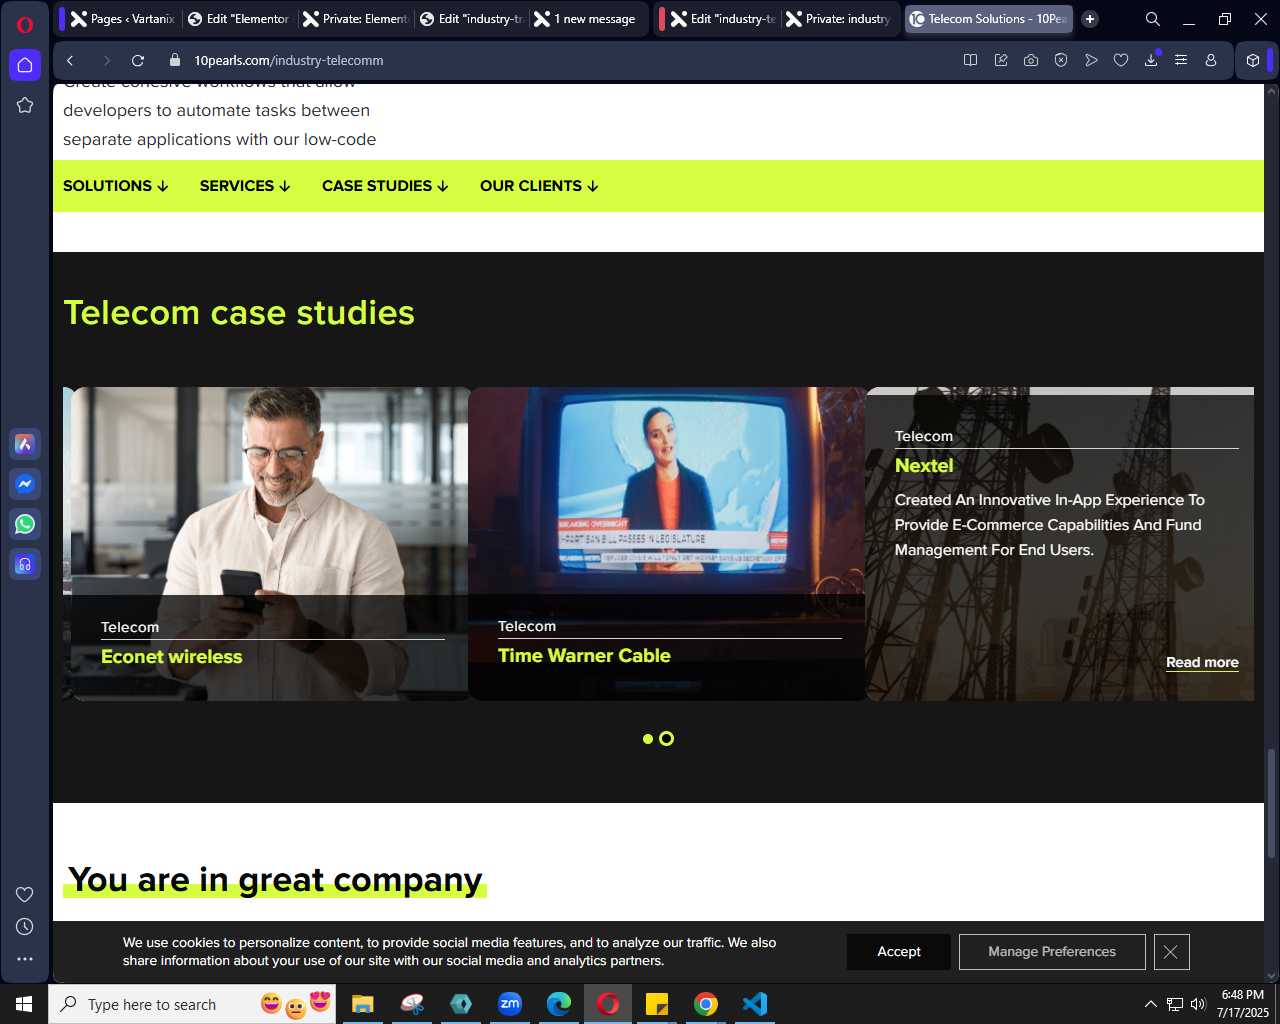The width and height of the screenshot is (1280, 1024).
Task: Select second carousel pagination dot
Action: click(x=667, y=739)
